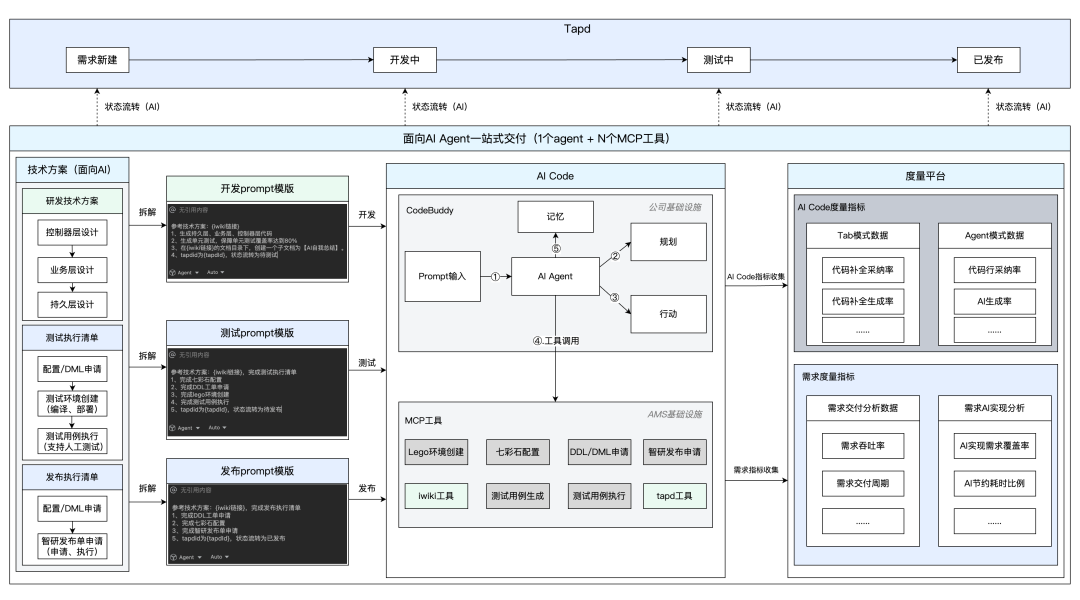This screenshot has height=600, width=1080.
Task: Select the Lego环境创建 MCP tool
Action: 436,452
